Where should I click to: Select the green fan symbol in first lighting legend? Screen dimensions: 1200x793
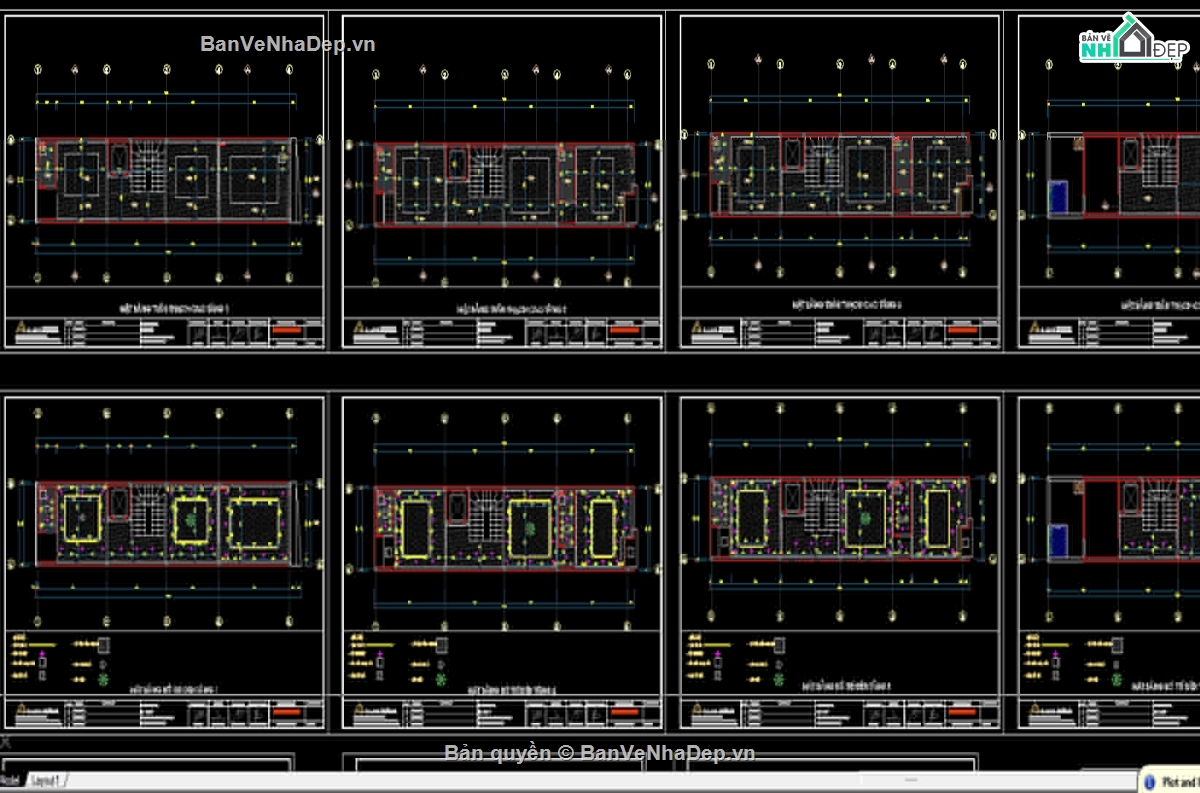103,680
